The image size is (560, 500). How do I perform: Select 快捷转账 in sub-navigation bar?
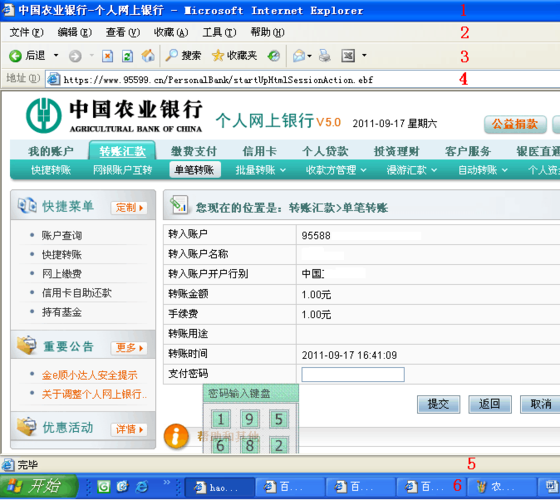51,170
